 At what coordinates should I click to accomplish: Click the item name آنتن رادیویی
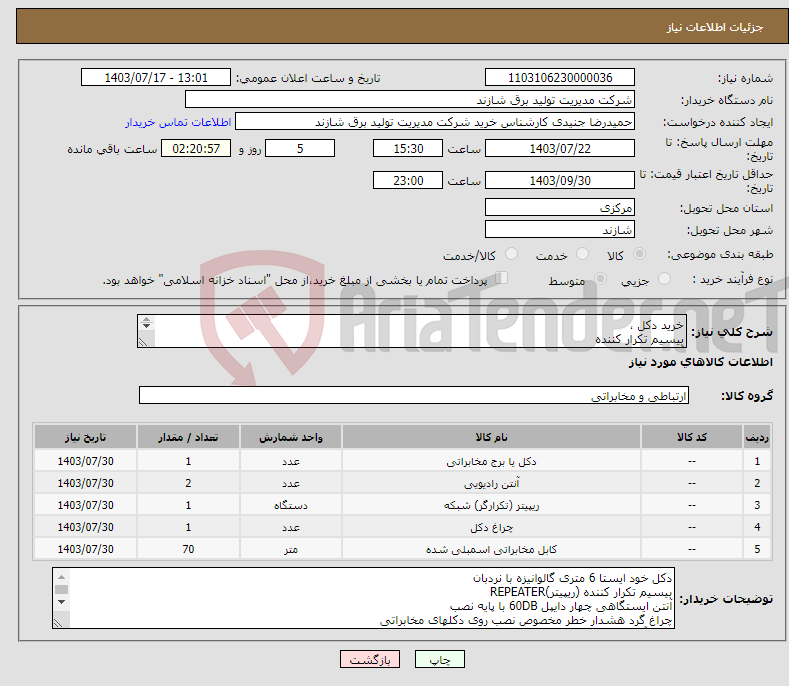point(491,484)
